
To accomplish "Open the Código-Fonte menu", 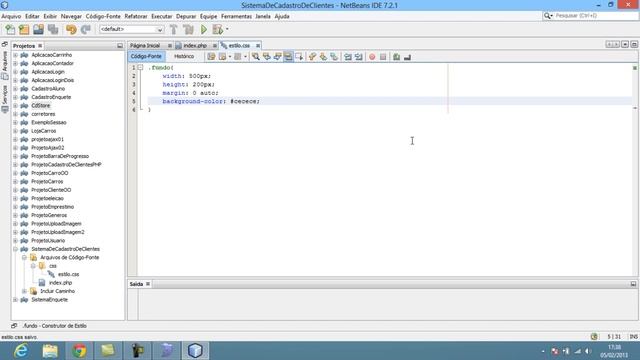I will pyautogui.click(x=103, y=16).
